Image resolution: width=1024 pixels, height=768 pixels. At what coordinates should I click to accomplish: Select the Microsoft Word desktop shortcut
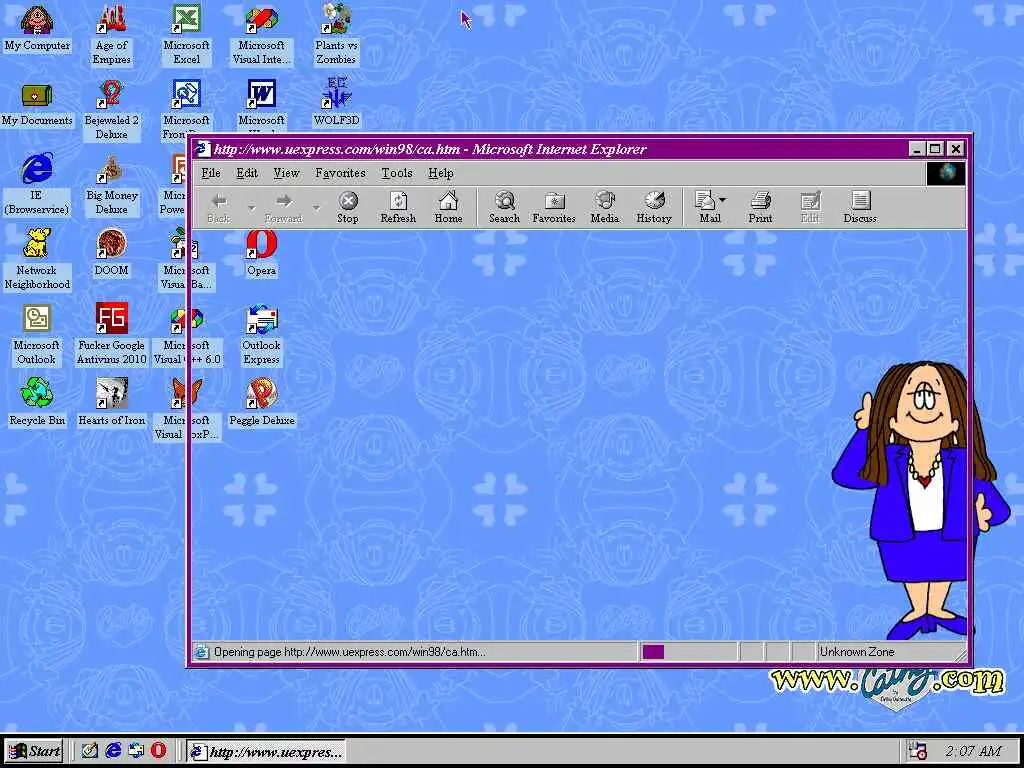(261, 104)
